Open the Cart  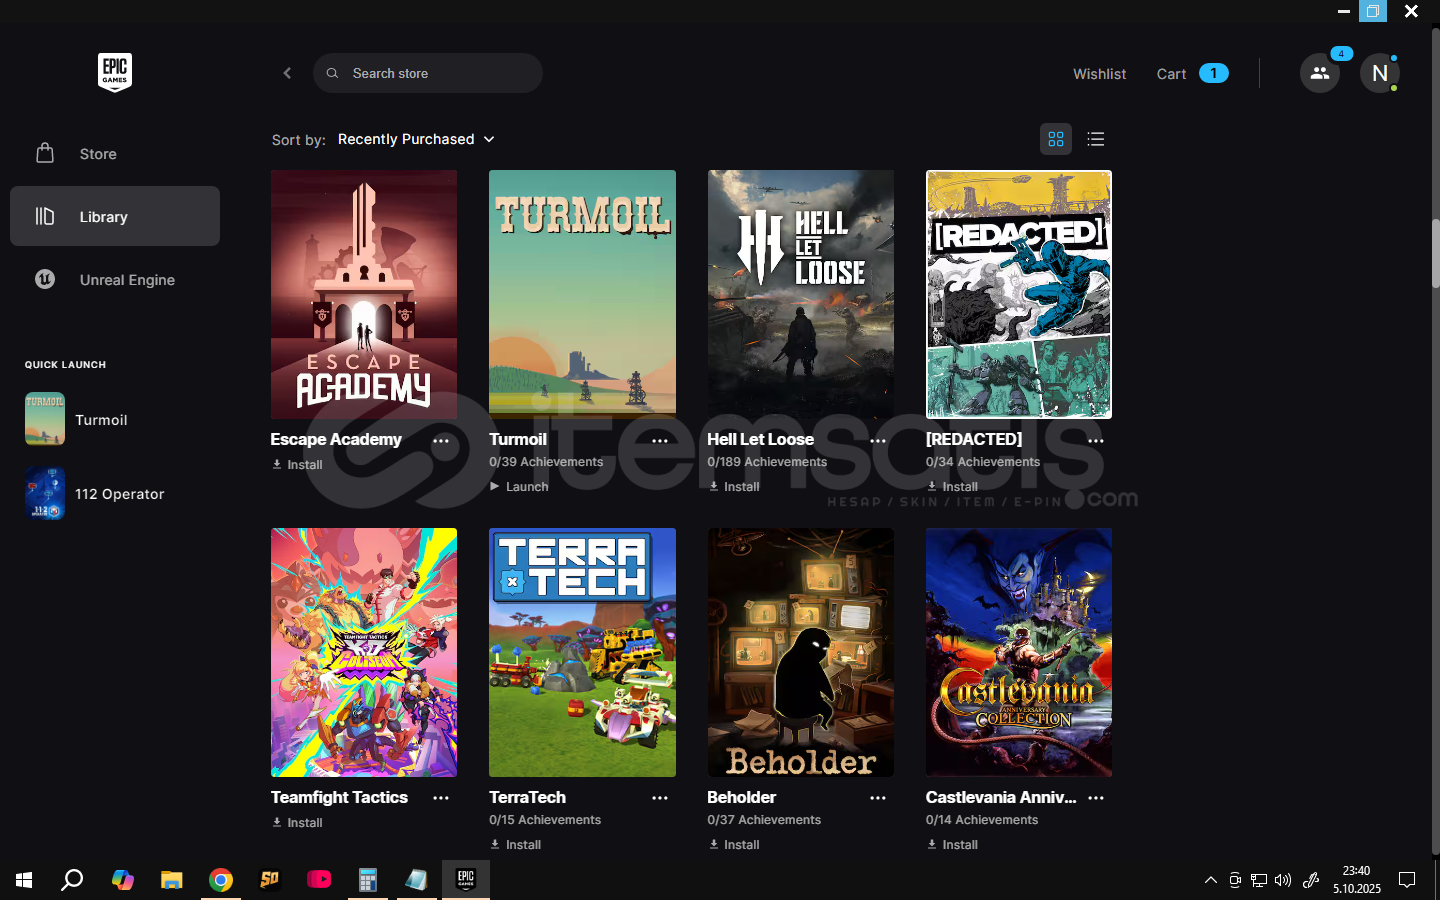click(1192, 74)
